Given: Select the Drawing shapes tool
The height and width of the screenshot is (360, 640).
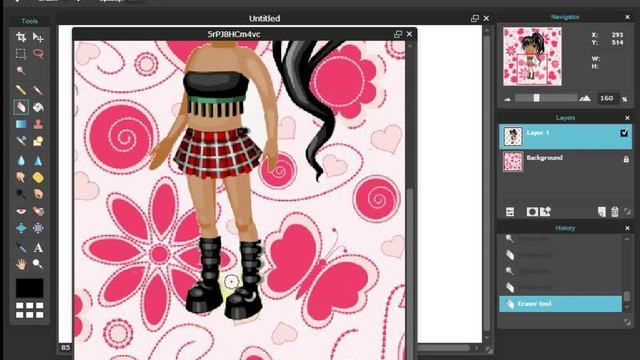Looking at the screenshot, I should point(38,141).
